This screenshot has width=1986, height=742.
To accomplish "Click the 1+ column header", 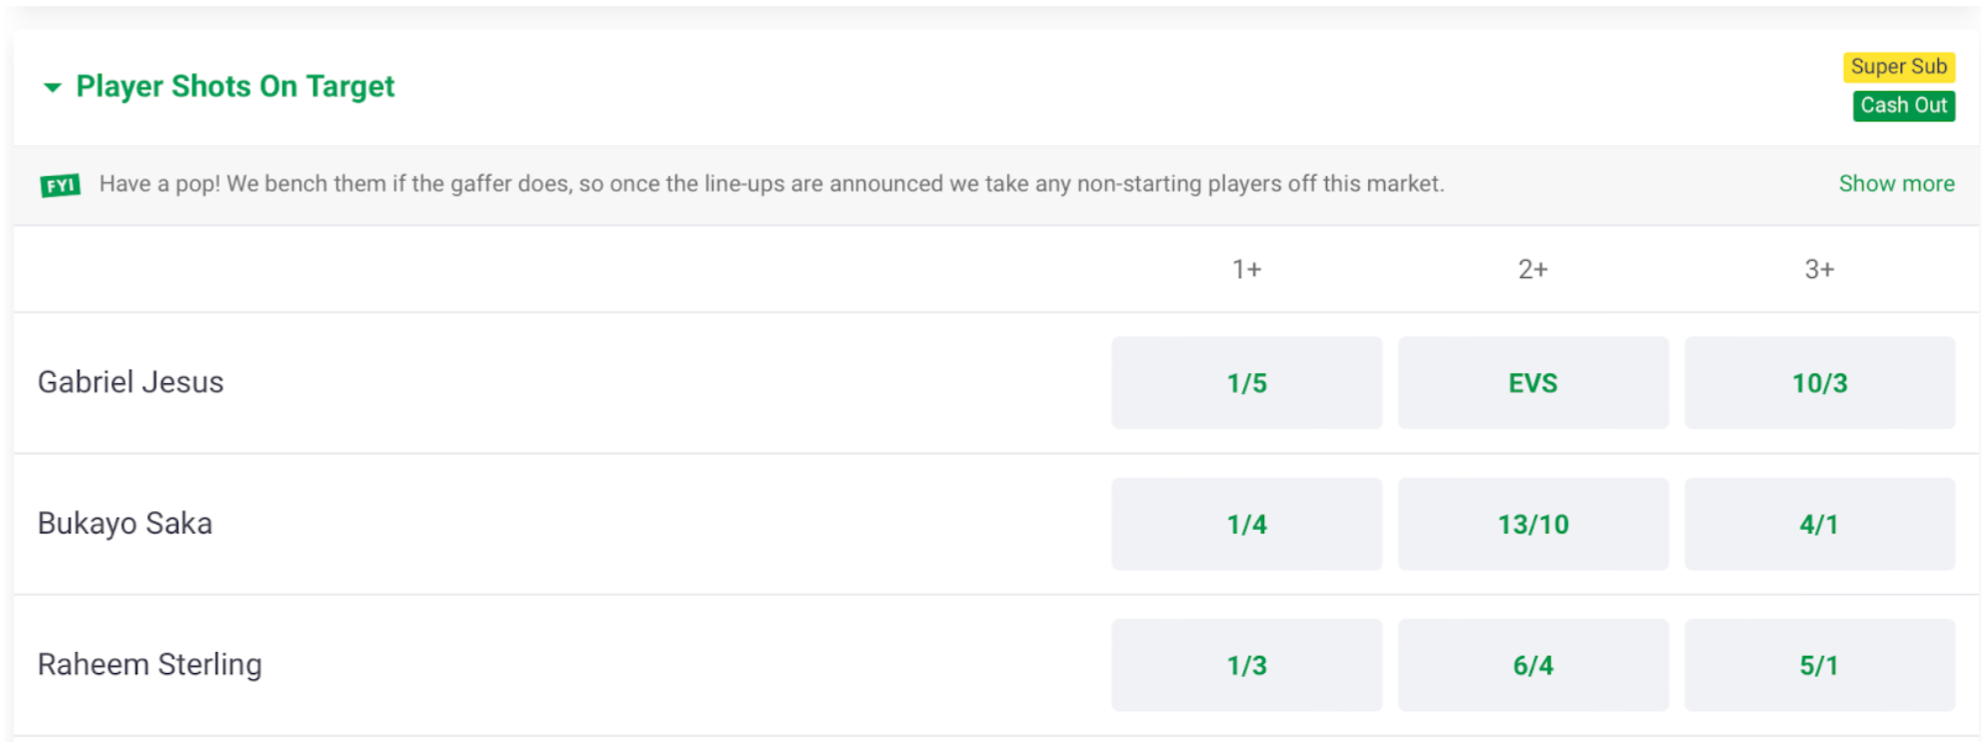I will 1246,269.
